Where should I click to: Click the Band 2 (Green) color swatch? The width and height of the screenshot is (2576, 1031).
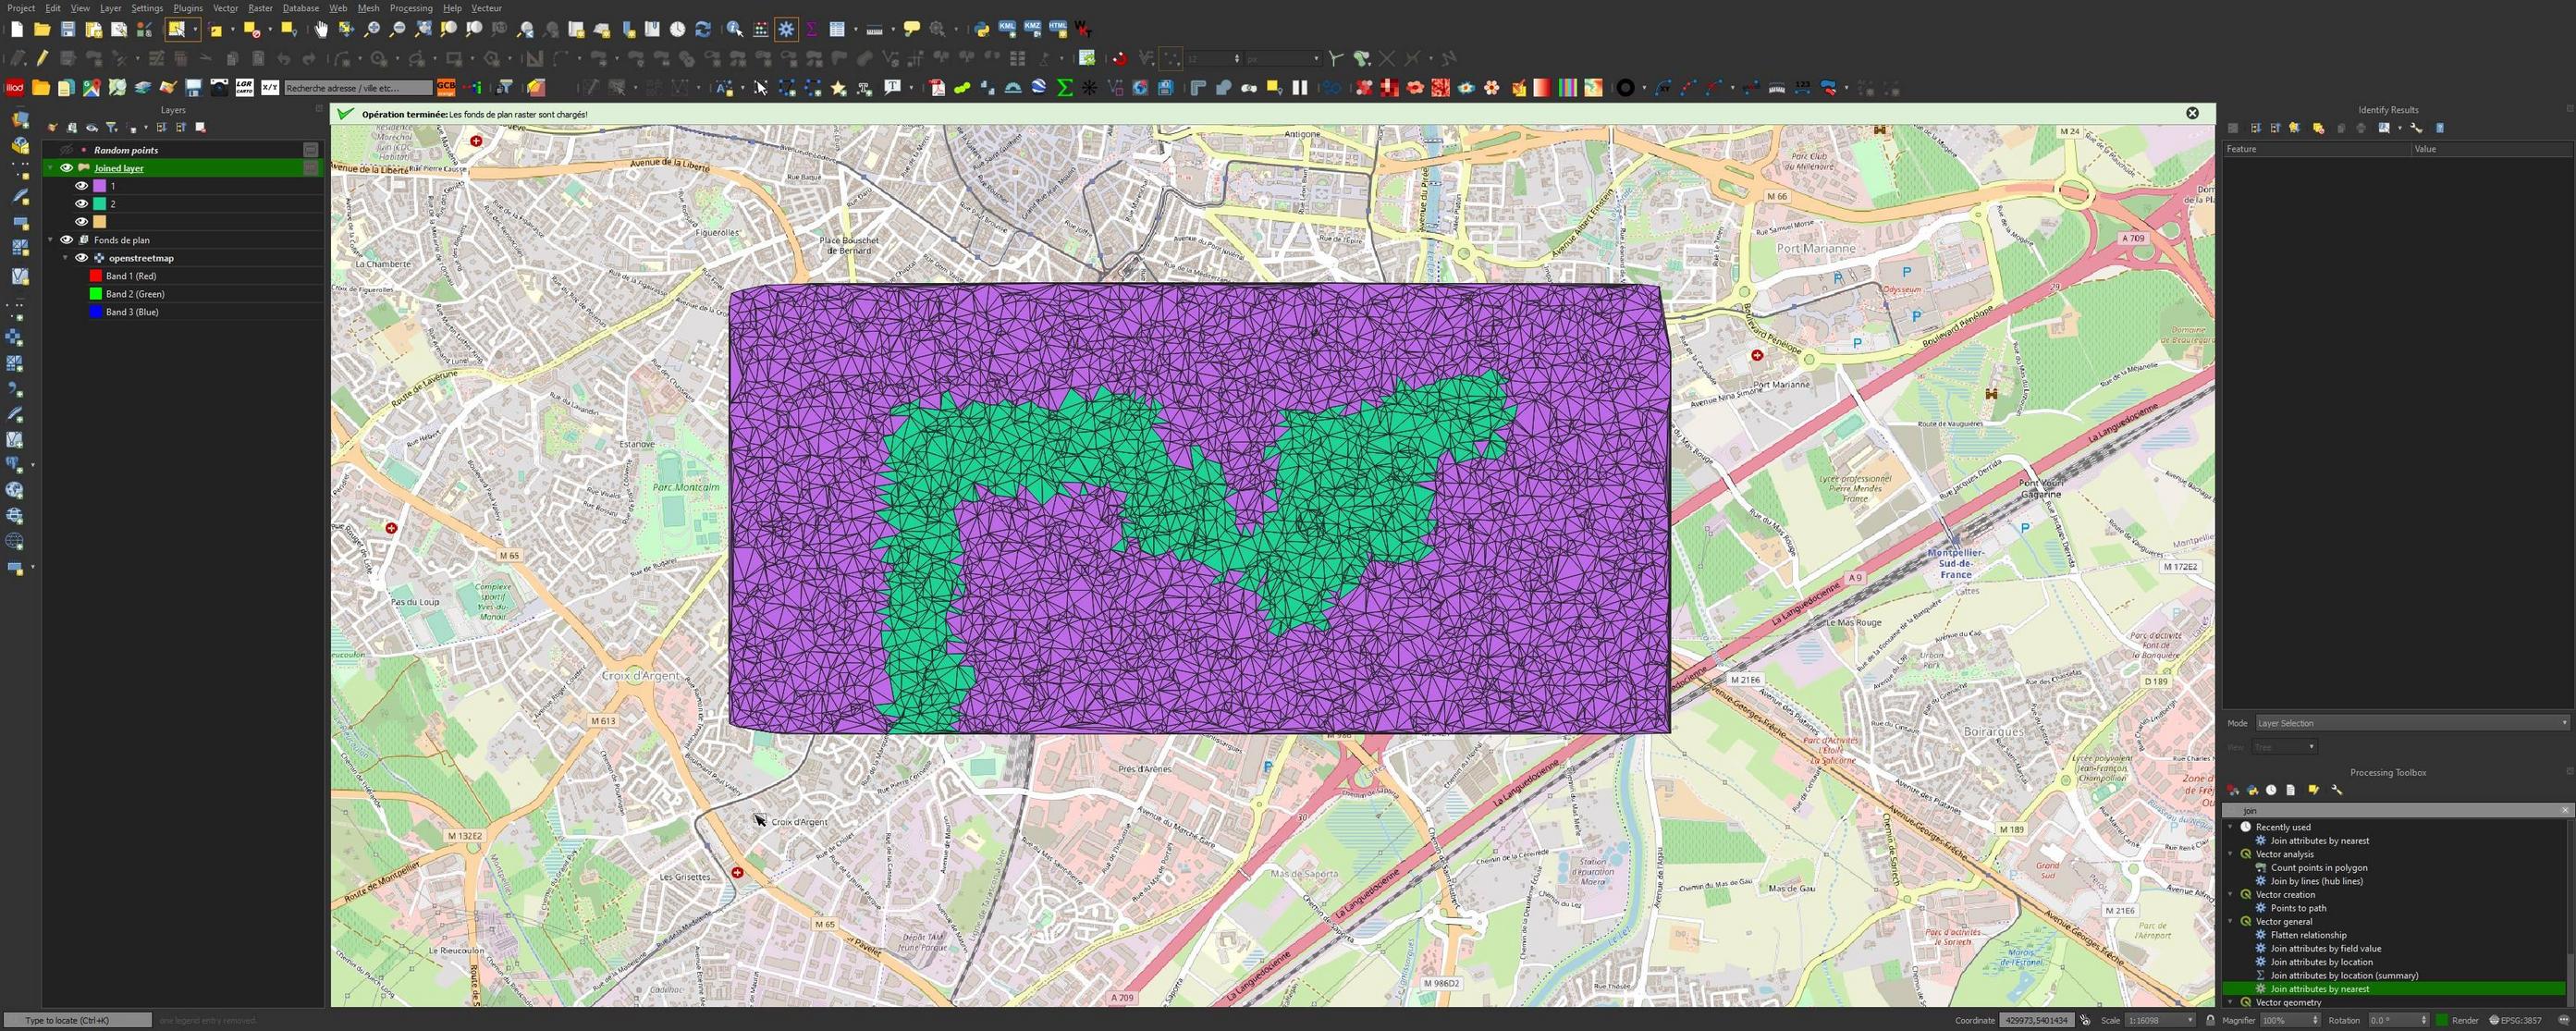point(96,294)
